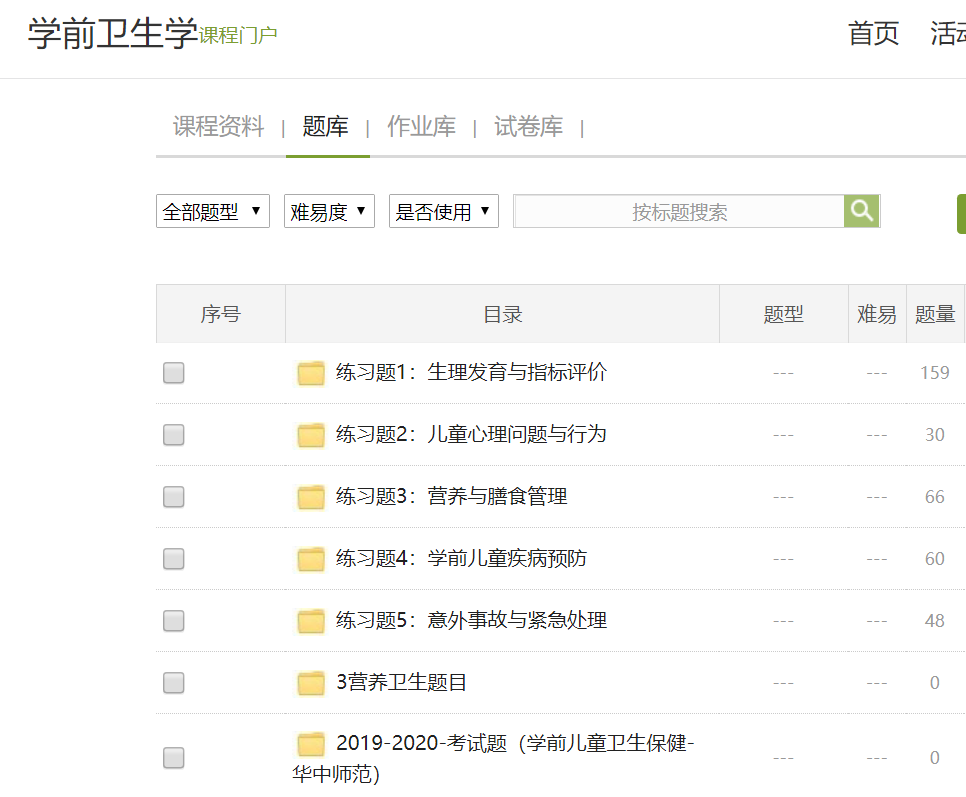
Task: Switch to the 课程资料 tab
Action: point(219,127)
